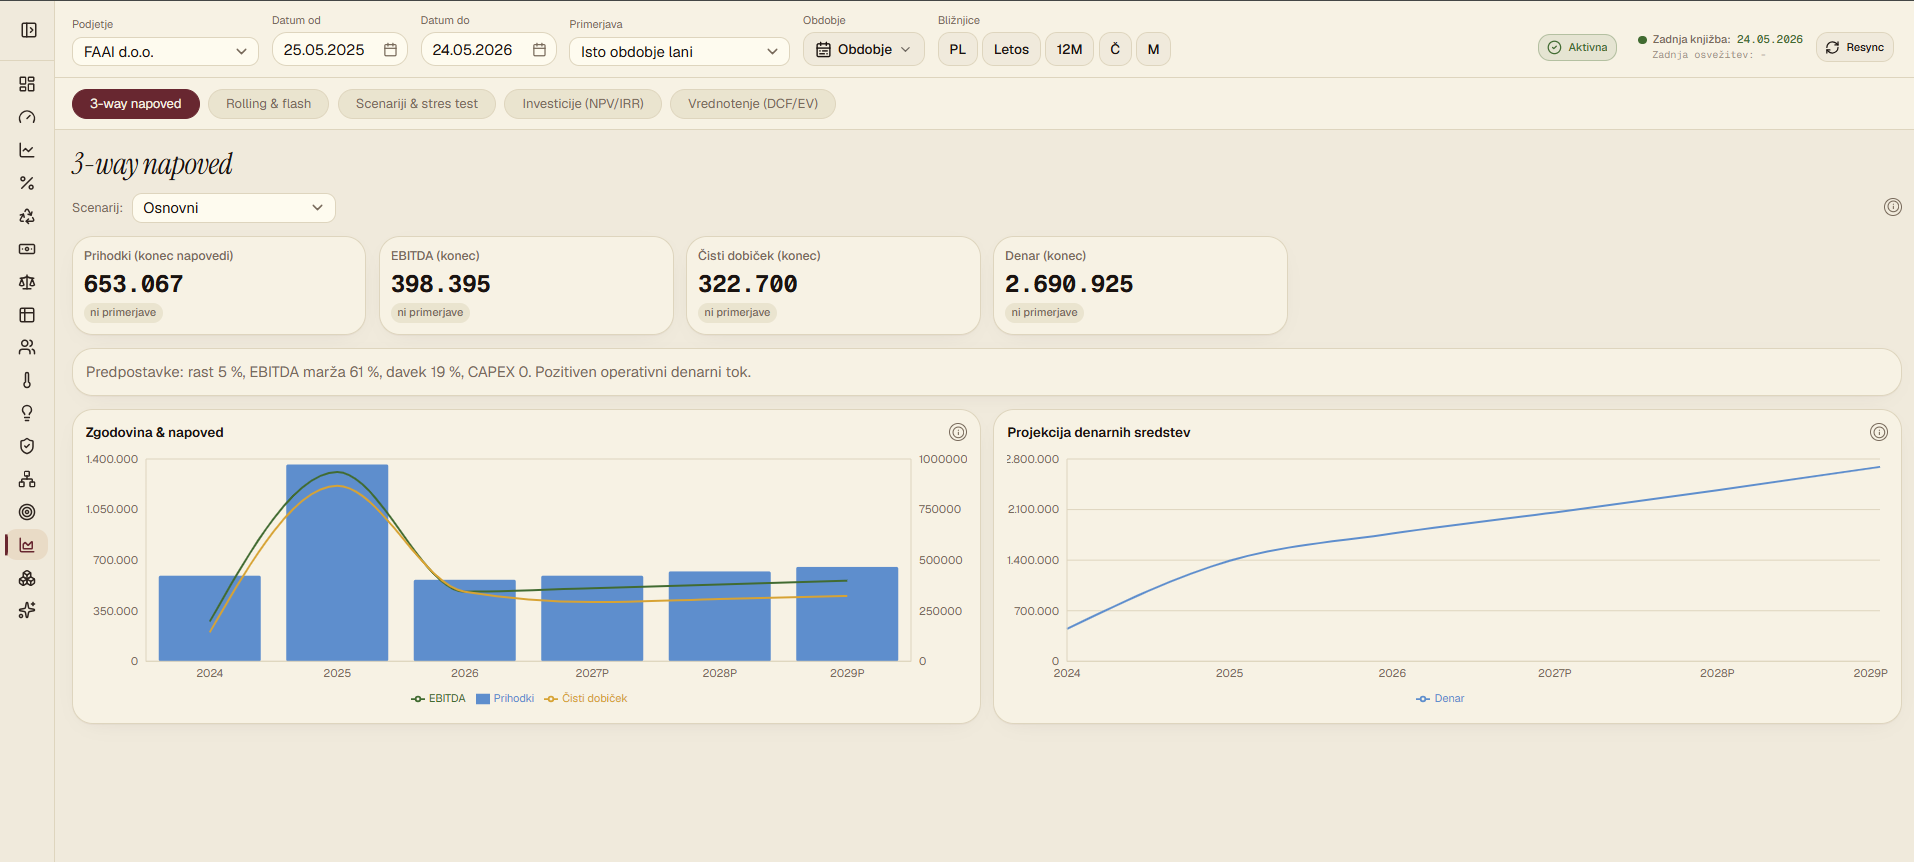This screenshot has width=1914, height=862.
Task: Open the lightbulb icon in sidebar
Action: (x=27, y=413)
